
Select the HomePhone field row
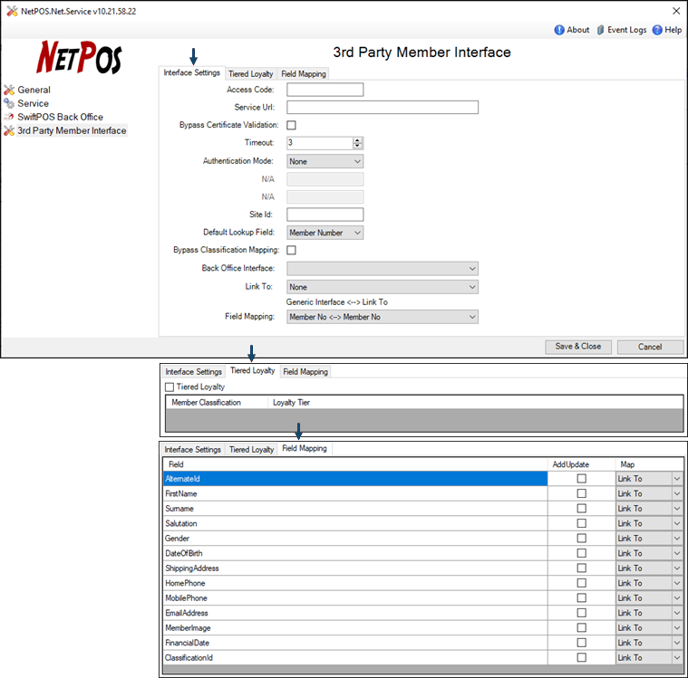355,583
